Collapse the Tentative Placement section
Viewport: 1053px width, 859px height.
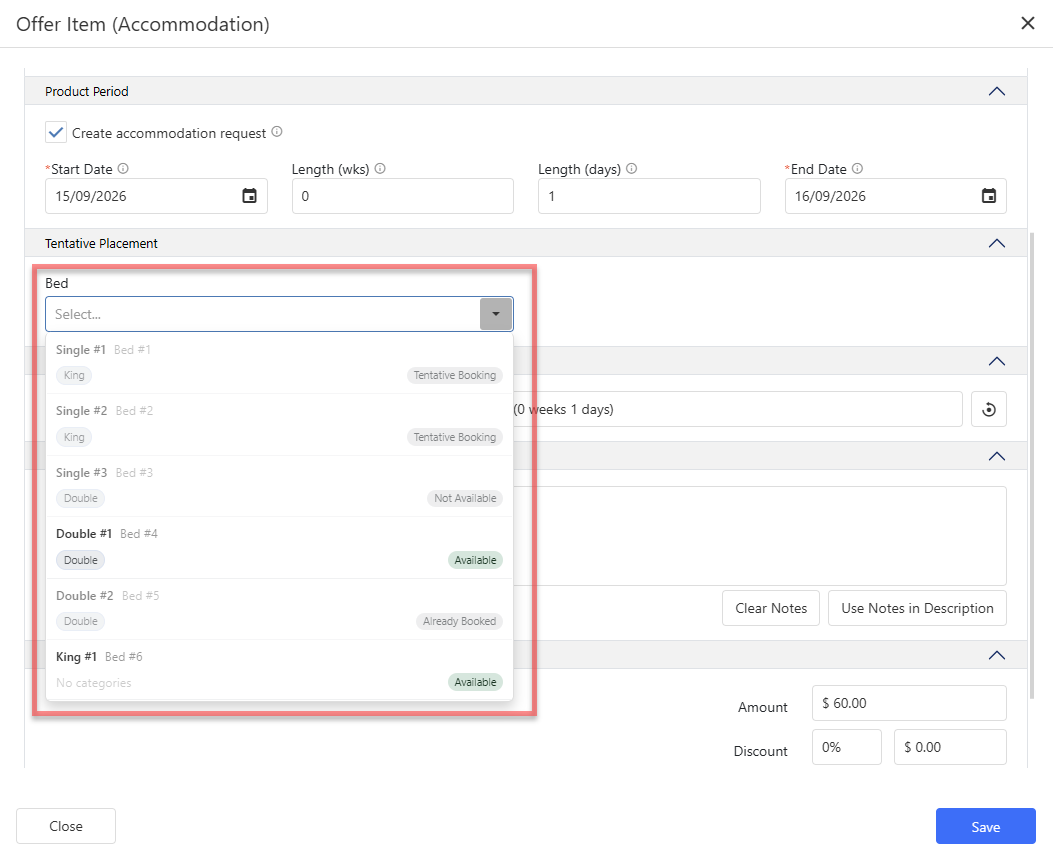[997, 243]
